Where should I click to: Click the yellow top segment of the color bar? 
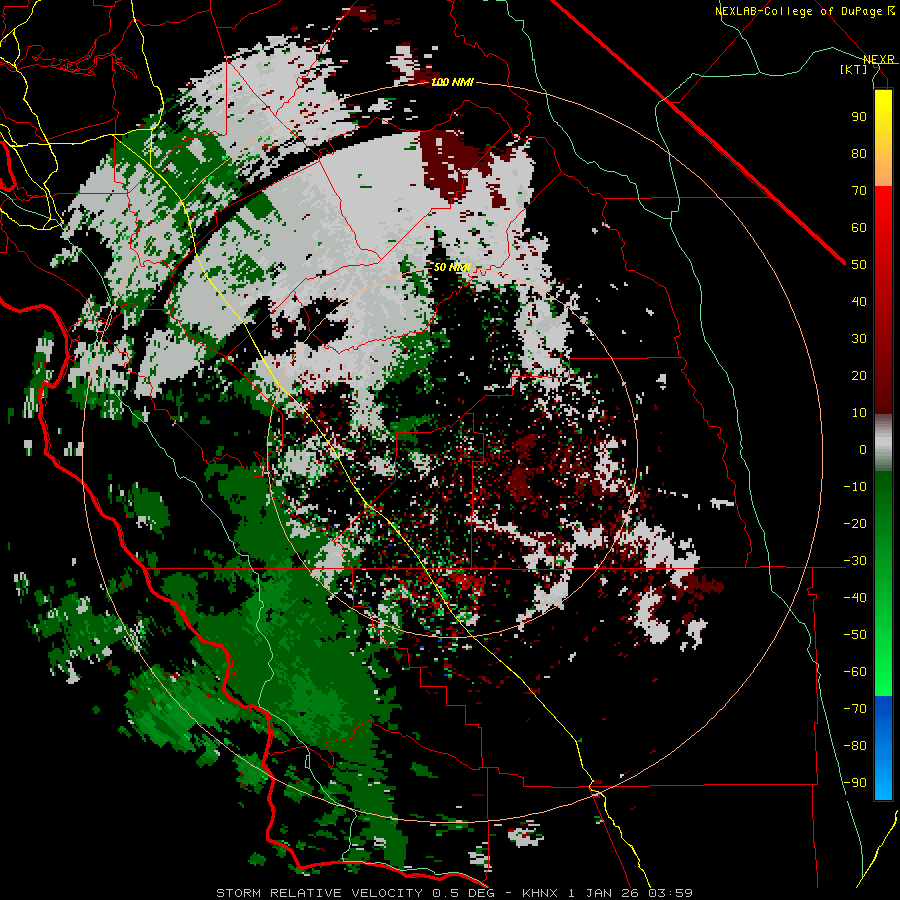[x=883, y=138]
